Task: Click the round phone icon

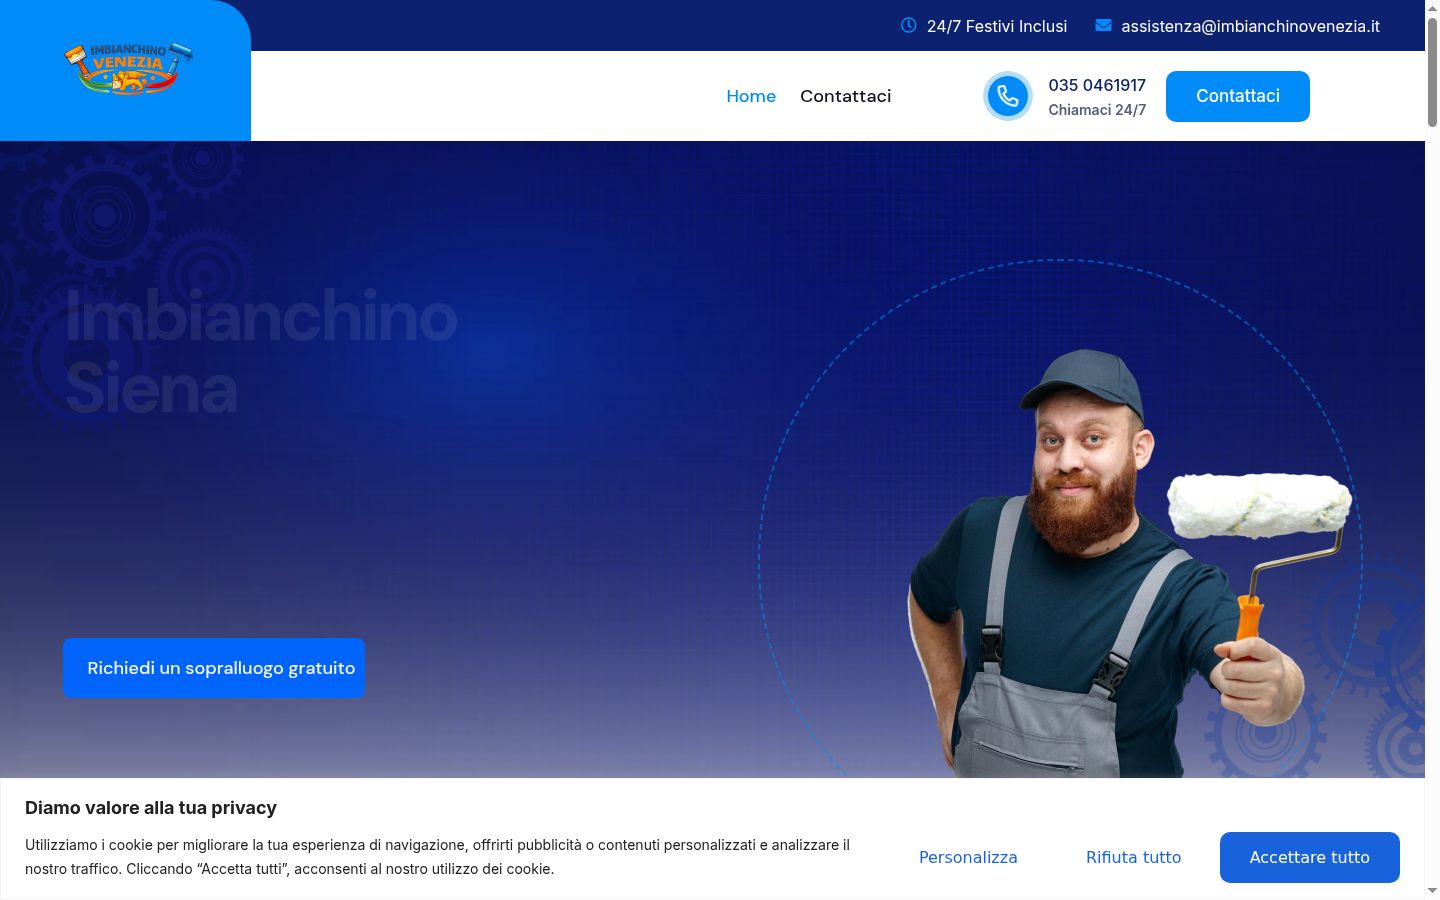Action: tap(1008, 96)
